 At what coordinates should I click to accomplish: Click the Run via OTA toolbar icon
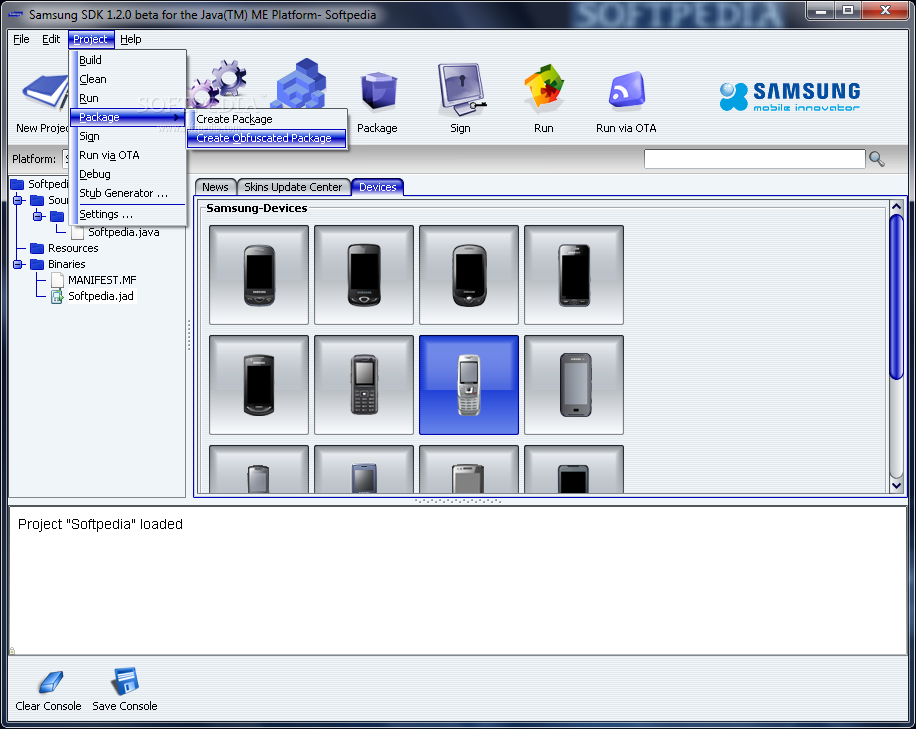pyautogui.click(x=626, y=91)
